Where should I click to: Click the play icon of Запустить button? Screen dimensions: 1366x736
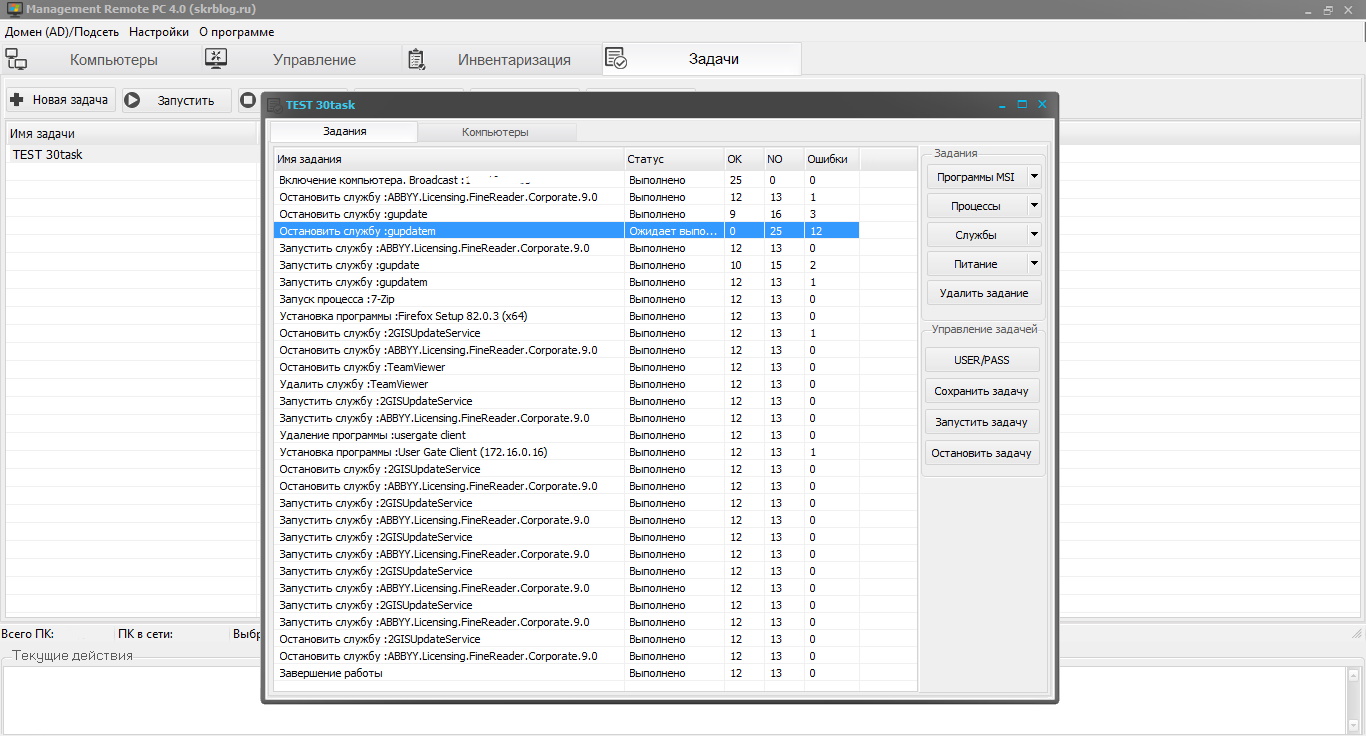[x=132, y=100]
